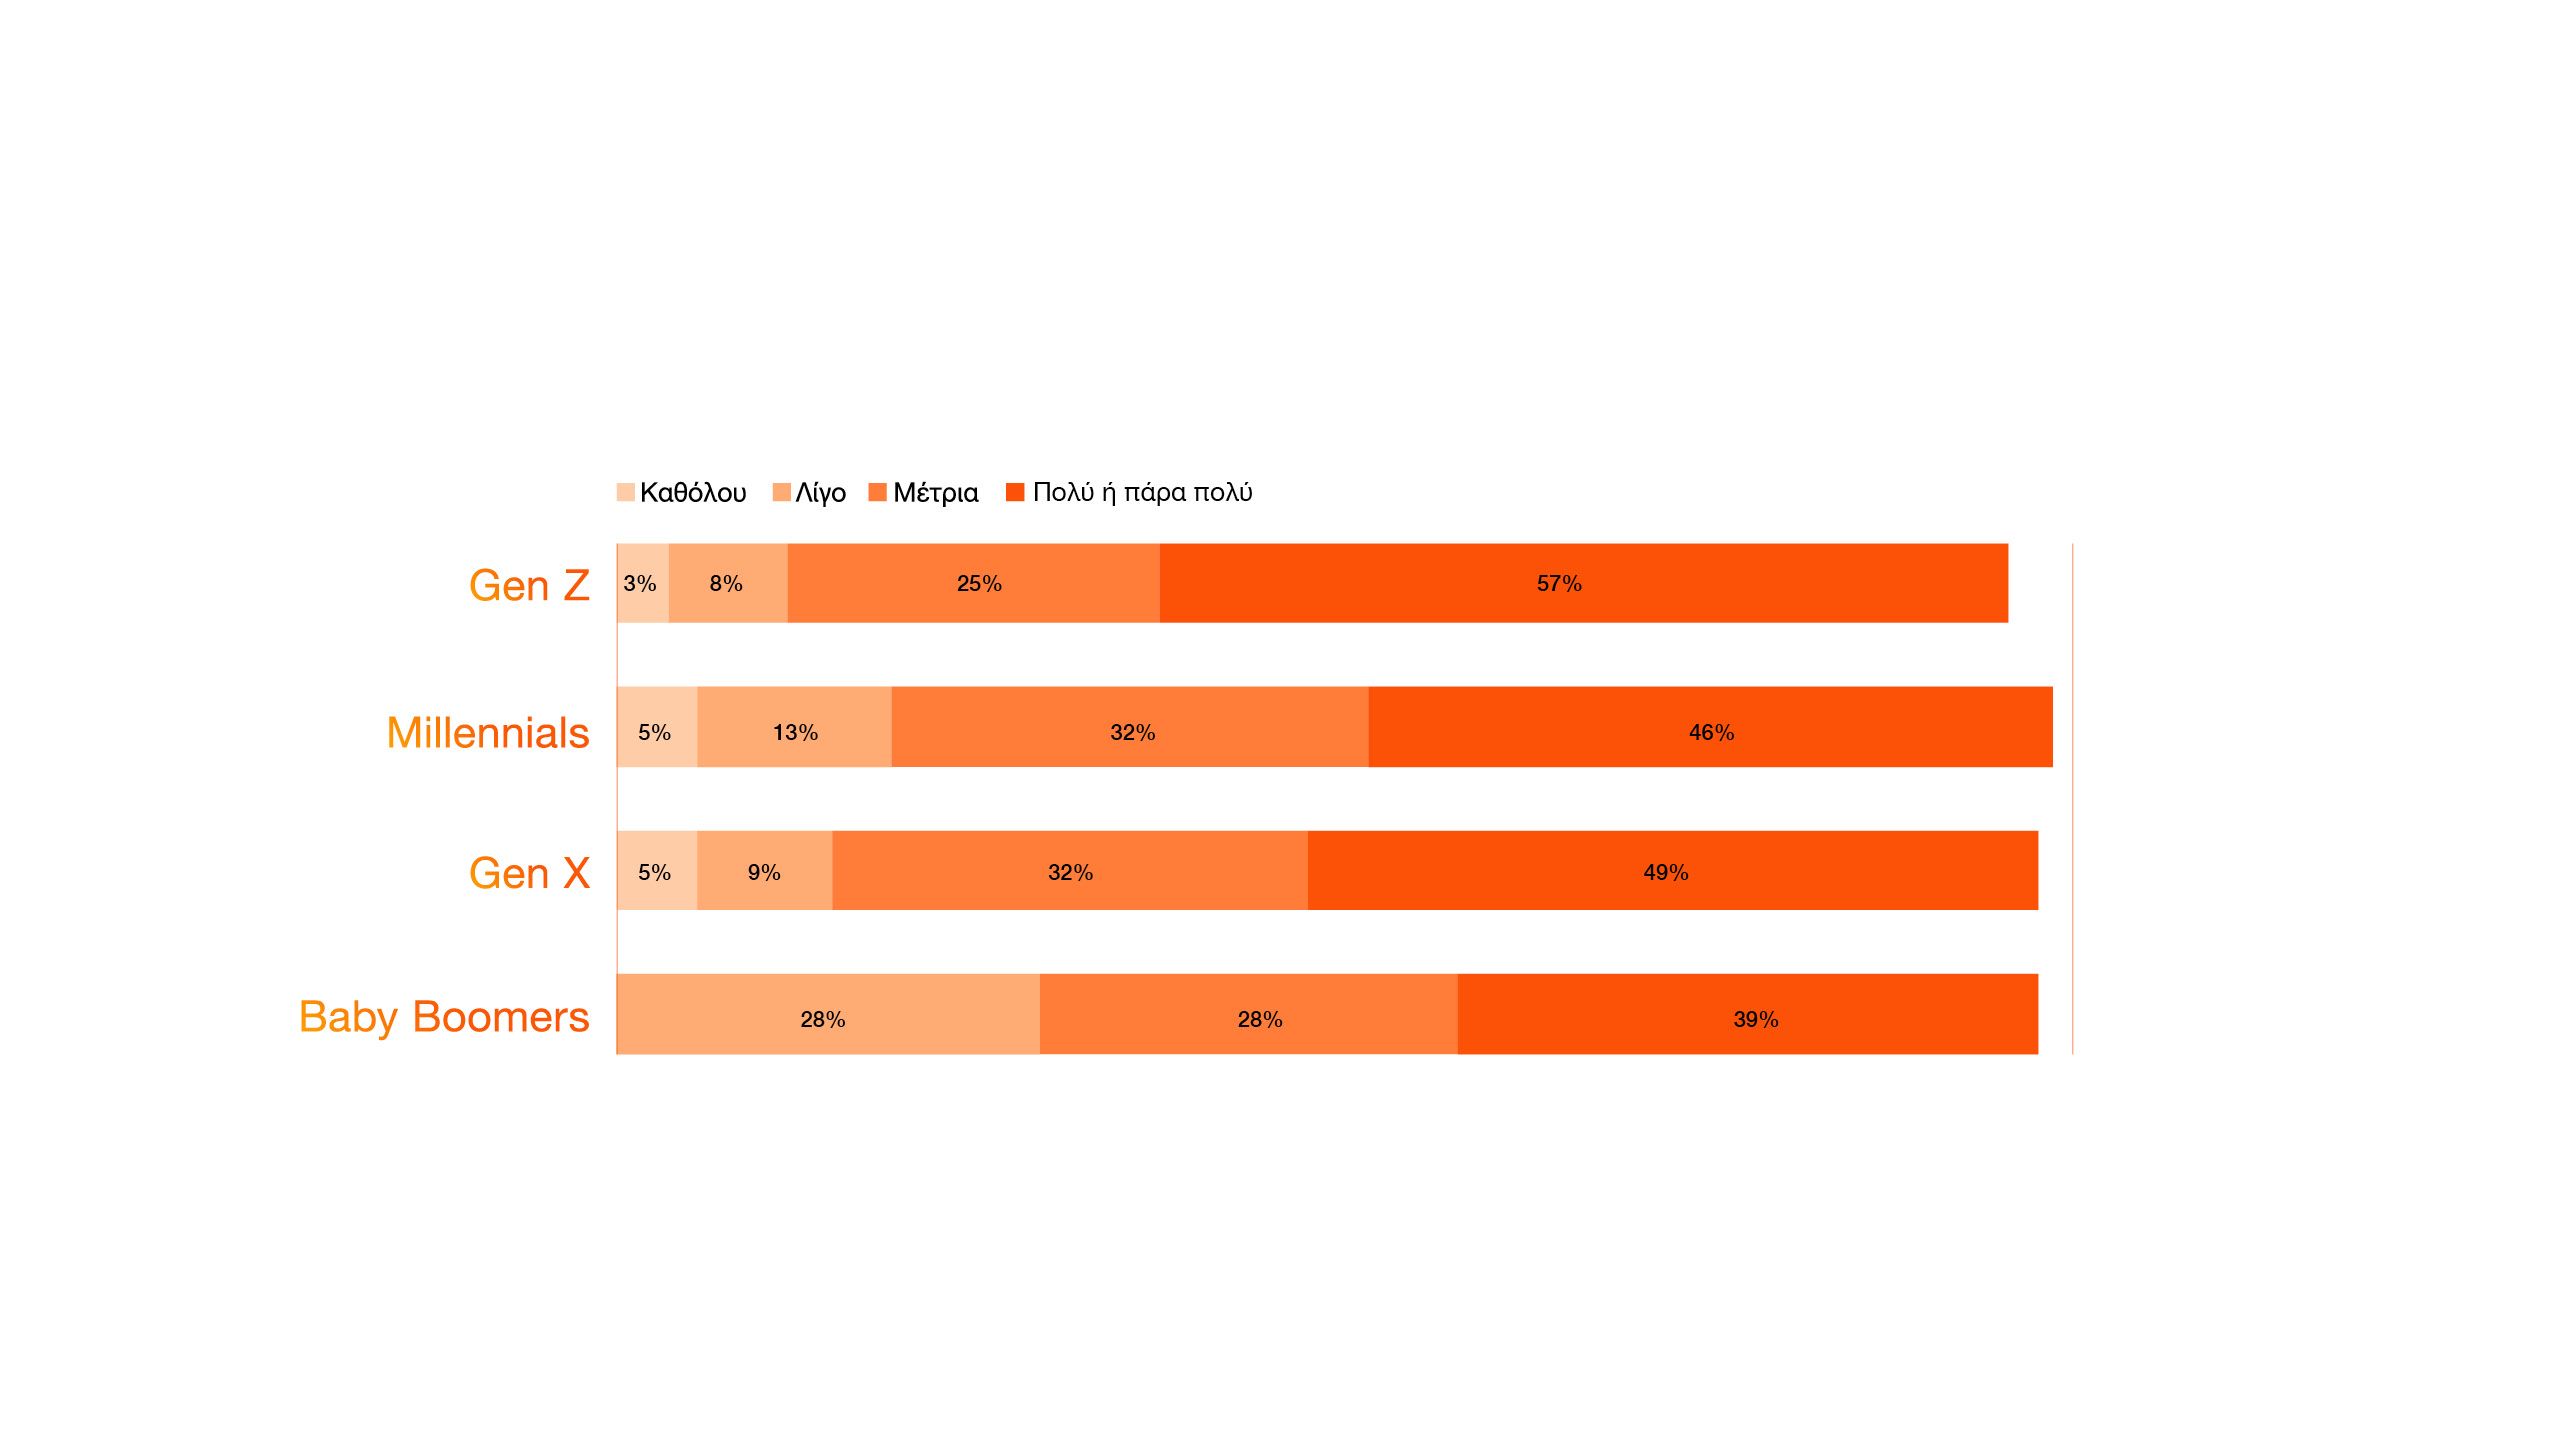This screenshot has width=2555, height=1444.
Task: Click the 3% segment in Gen Z bar
Action: 642,583
